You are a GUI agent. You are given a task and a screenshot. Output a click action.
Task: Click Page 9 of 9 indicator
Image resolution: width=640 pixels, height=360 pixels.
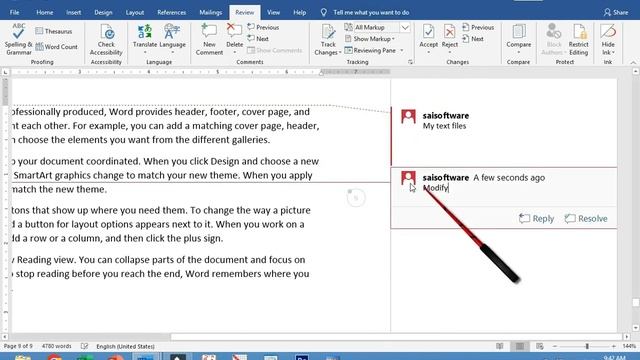(18, 346)
